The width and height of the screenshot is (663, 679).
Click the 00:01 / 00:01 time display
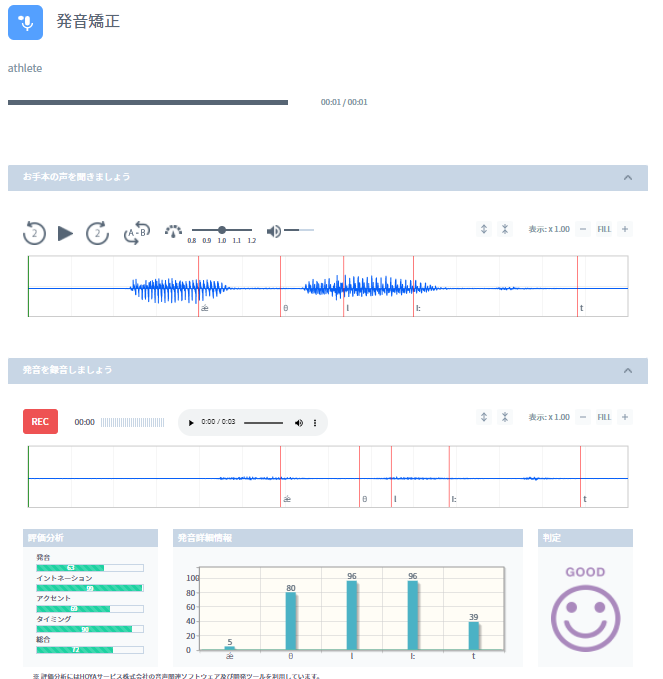click(x=344, y=102)
